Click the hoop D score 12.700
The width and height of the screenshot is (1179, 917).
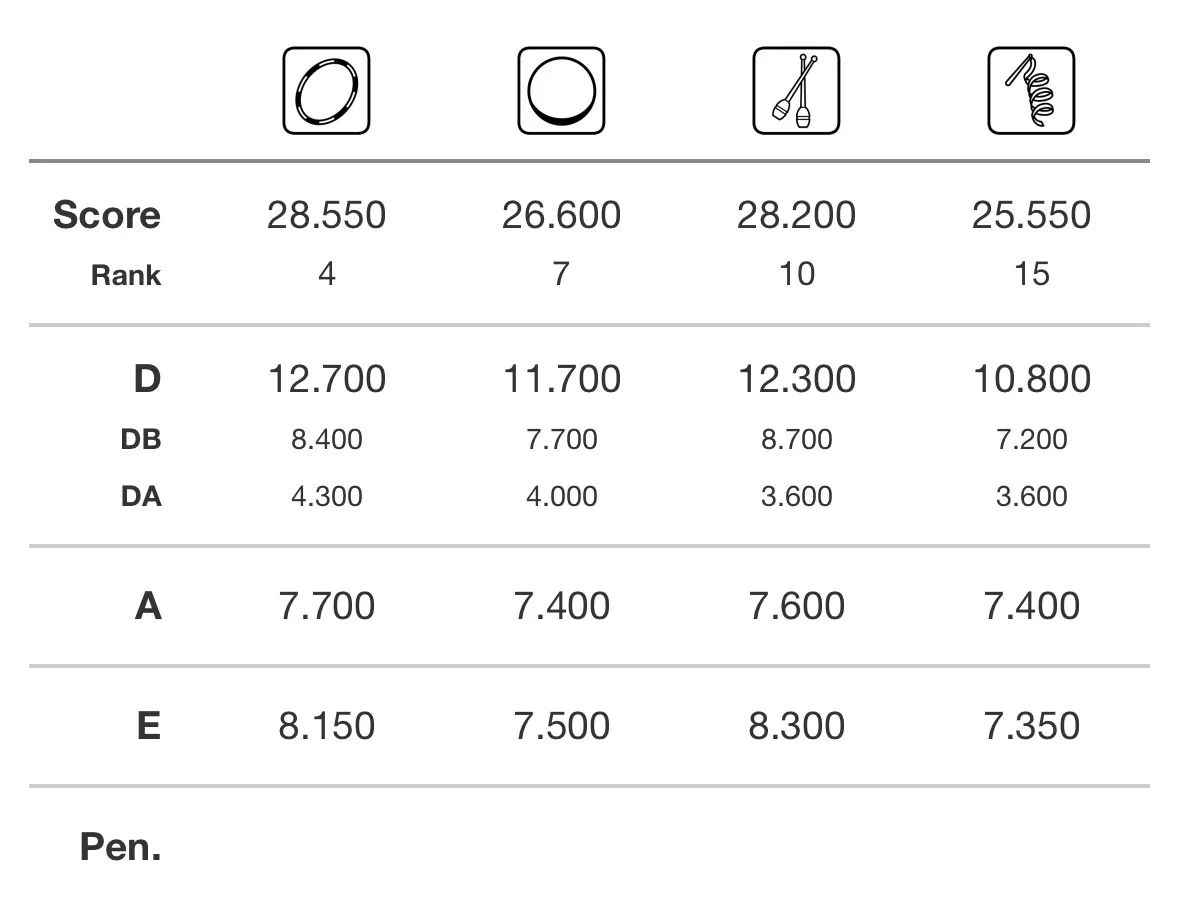point(326,379)
